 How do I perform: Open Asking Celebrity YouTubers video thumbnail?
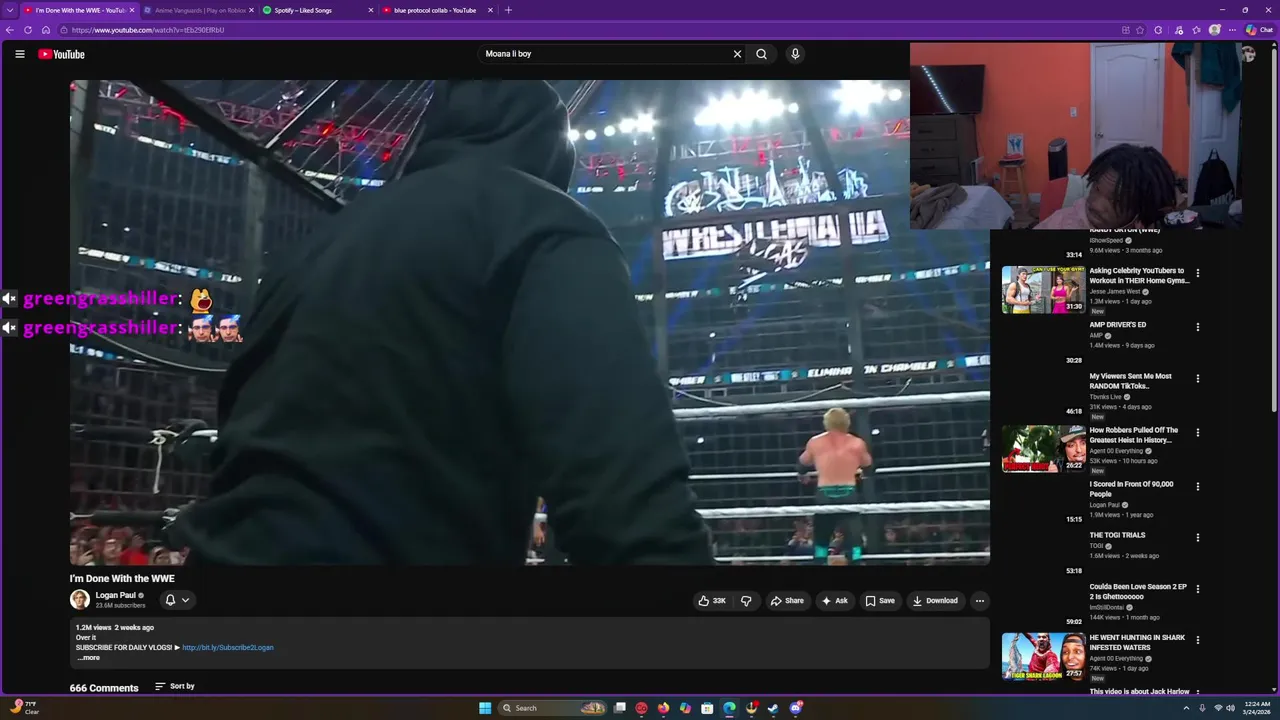[1043, 290]
